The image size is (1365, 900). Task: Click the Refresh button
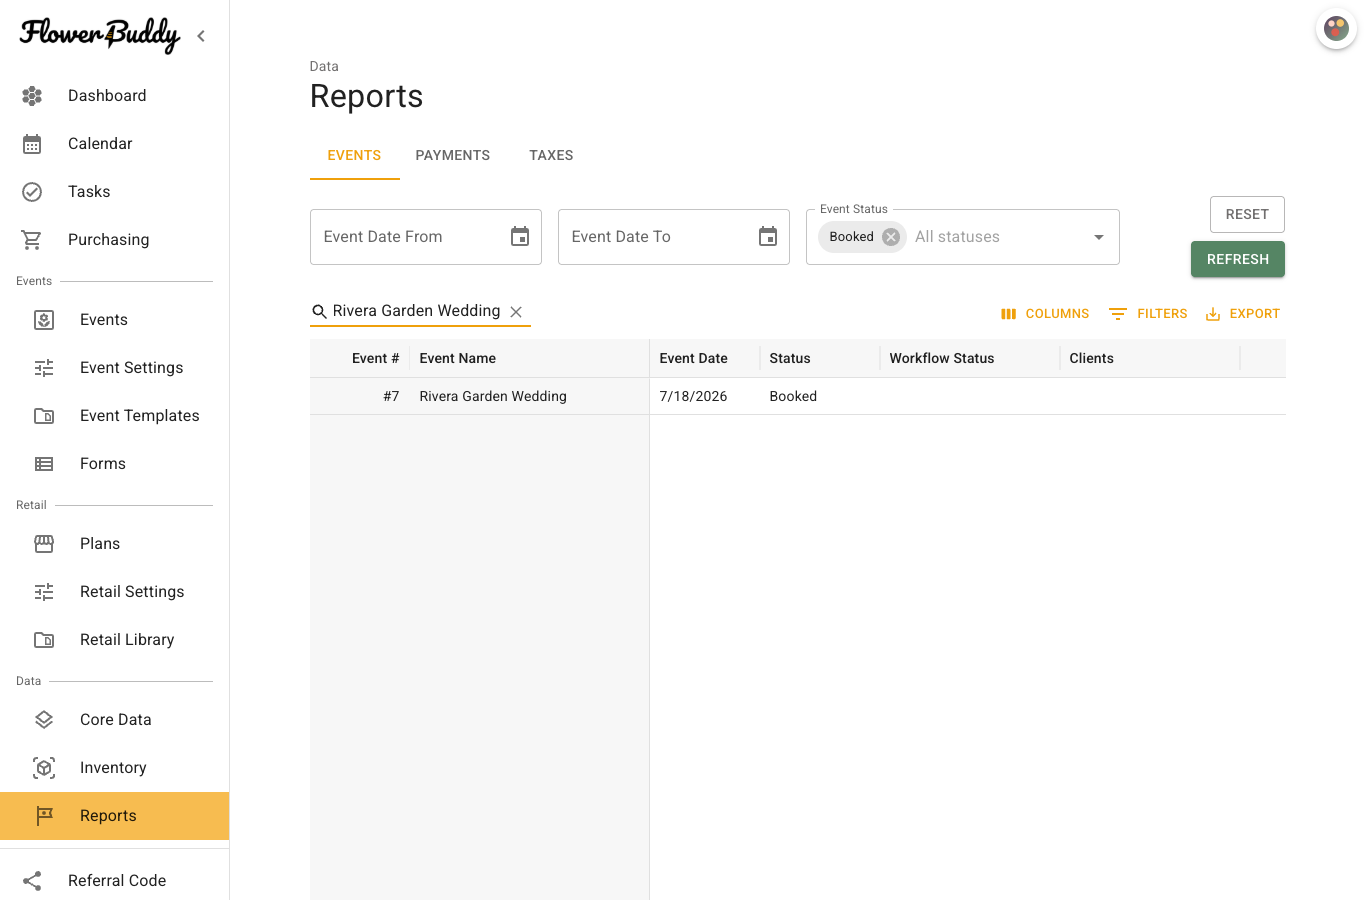click(1238, 259)
